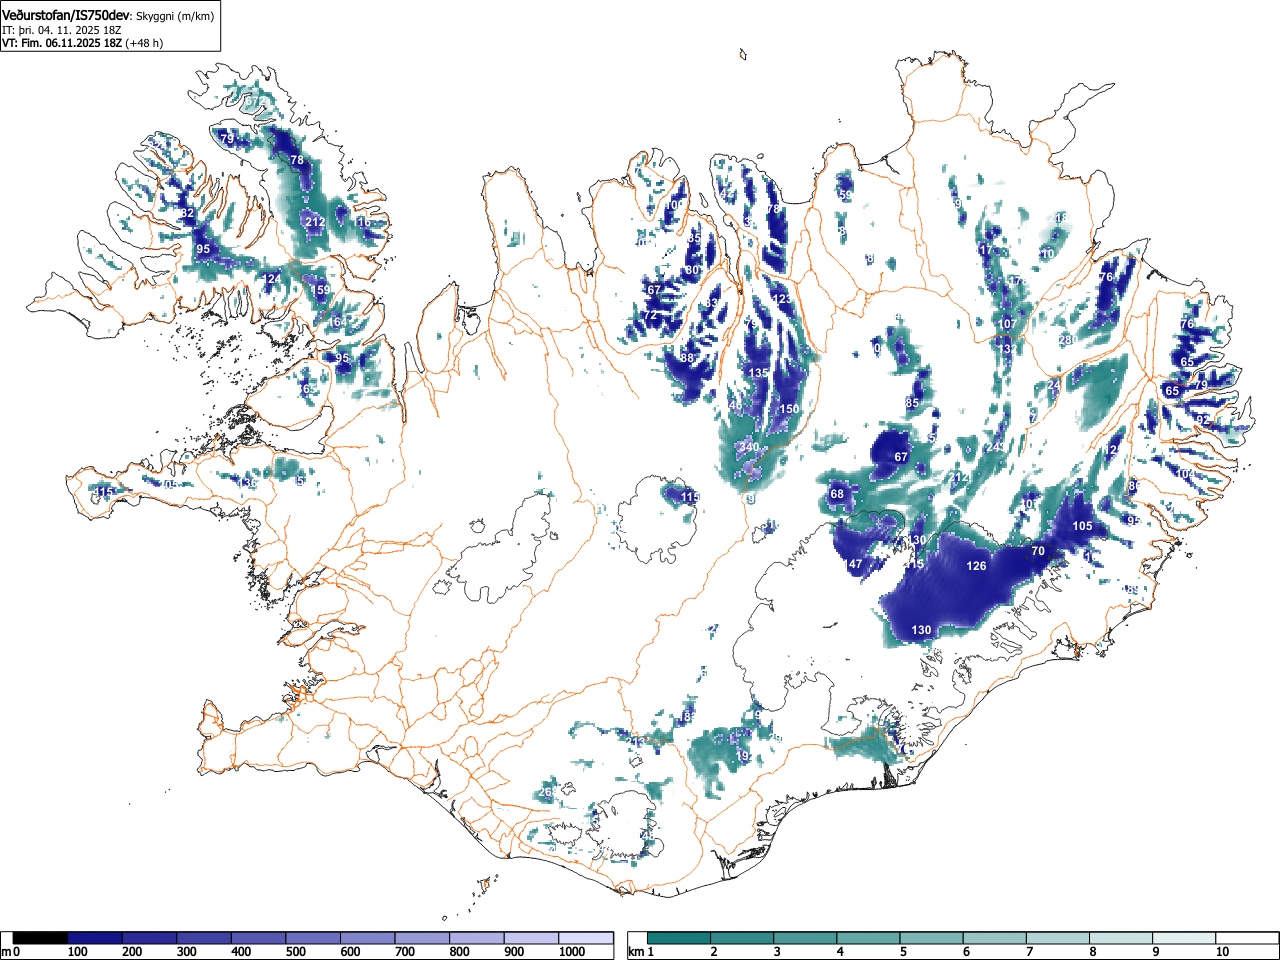This screenshot has width=1280, height=960.
Task: Click the 68 value label
Action: tap(837, 494)
